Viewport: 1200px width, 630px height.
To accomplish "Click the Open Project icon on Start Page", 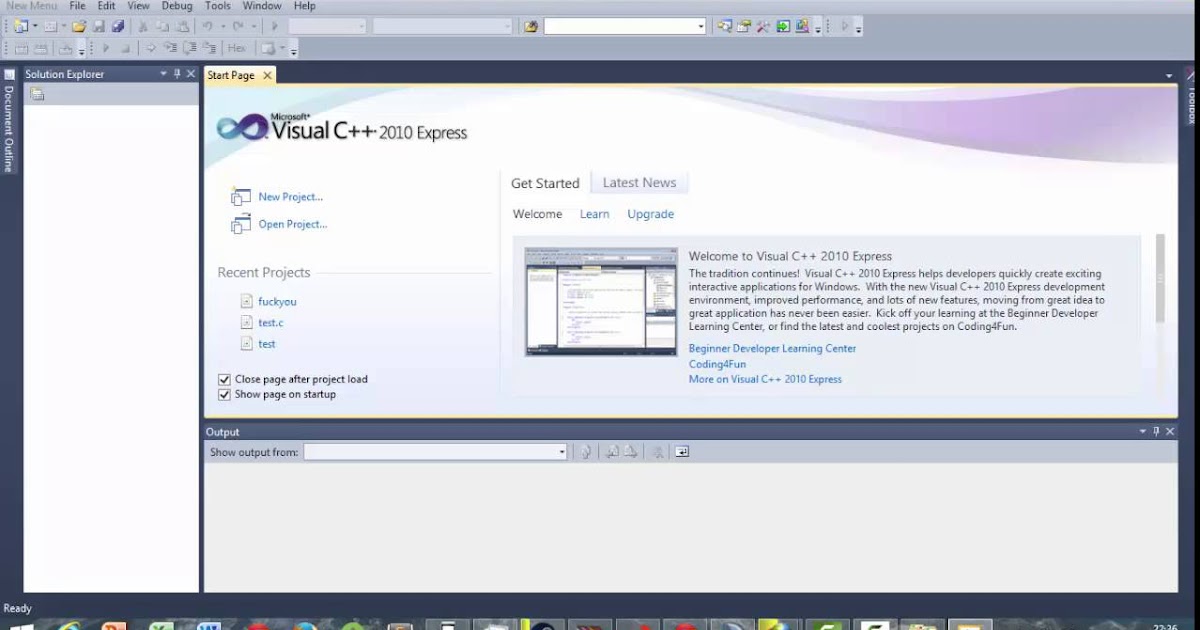I will click(240, 225).
